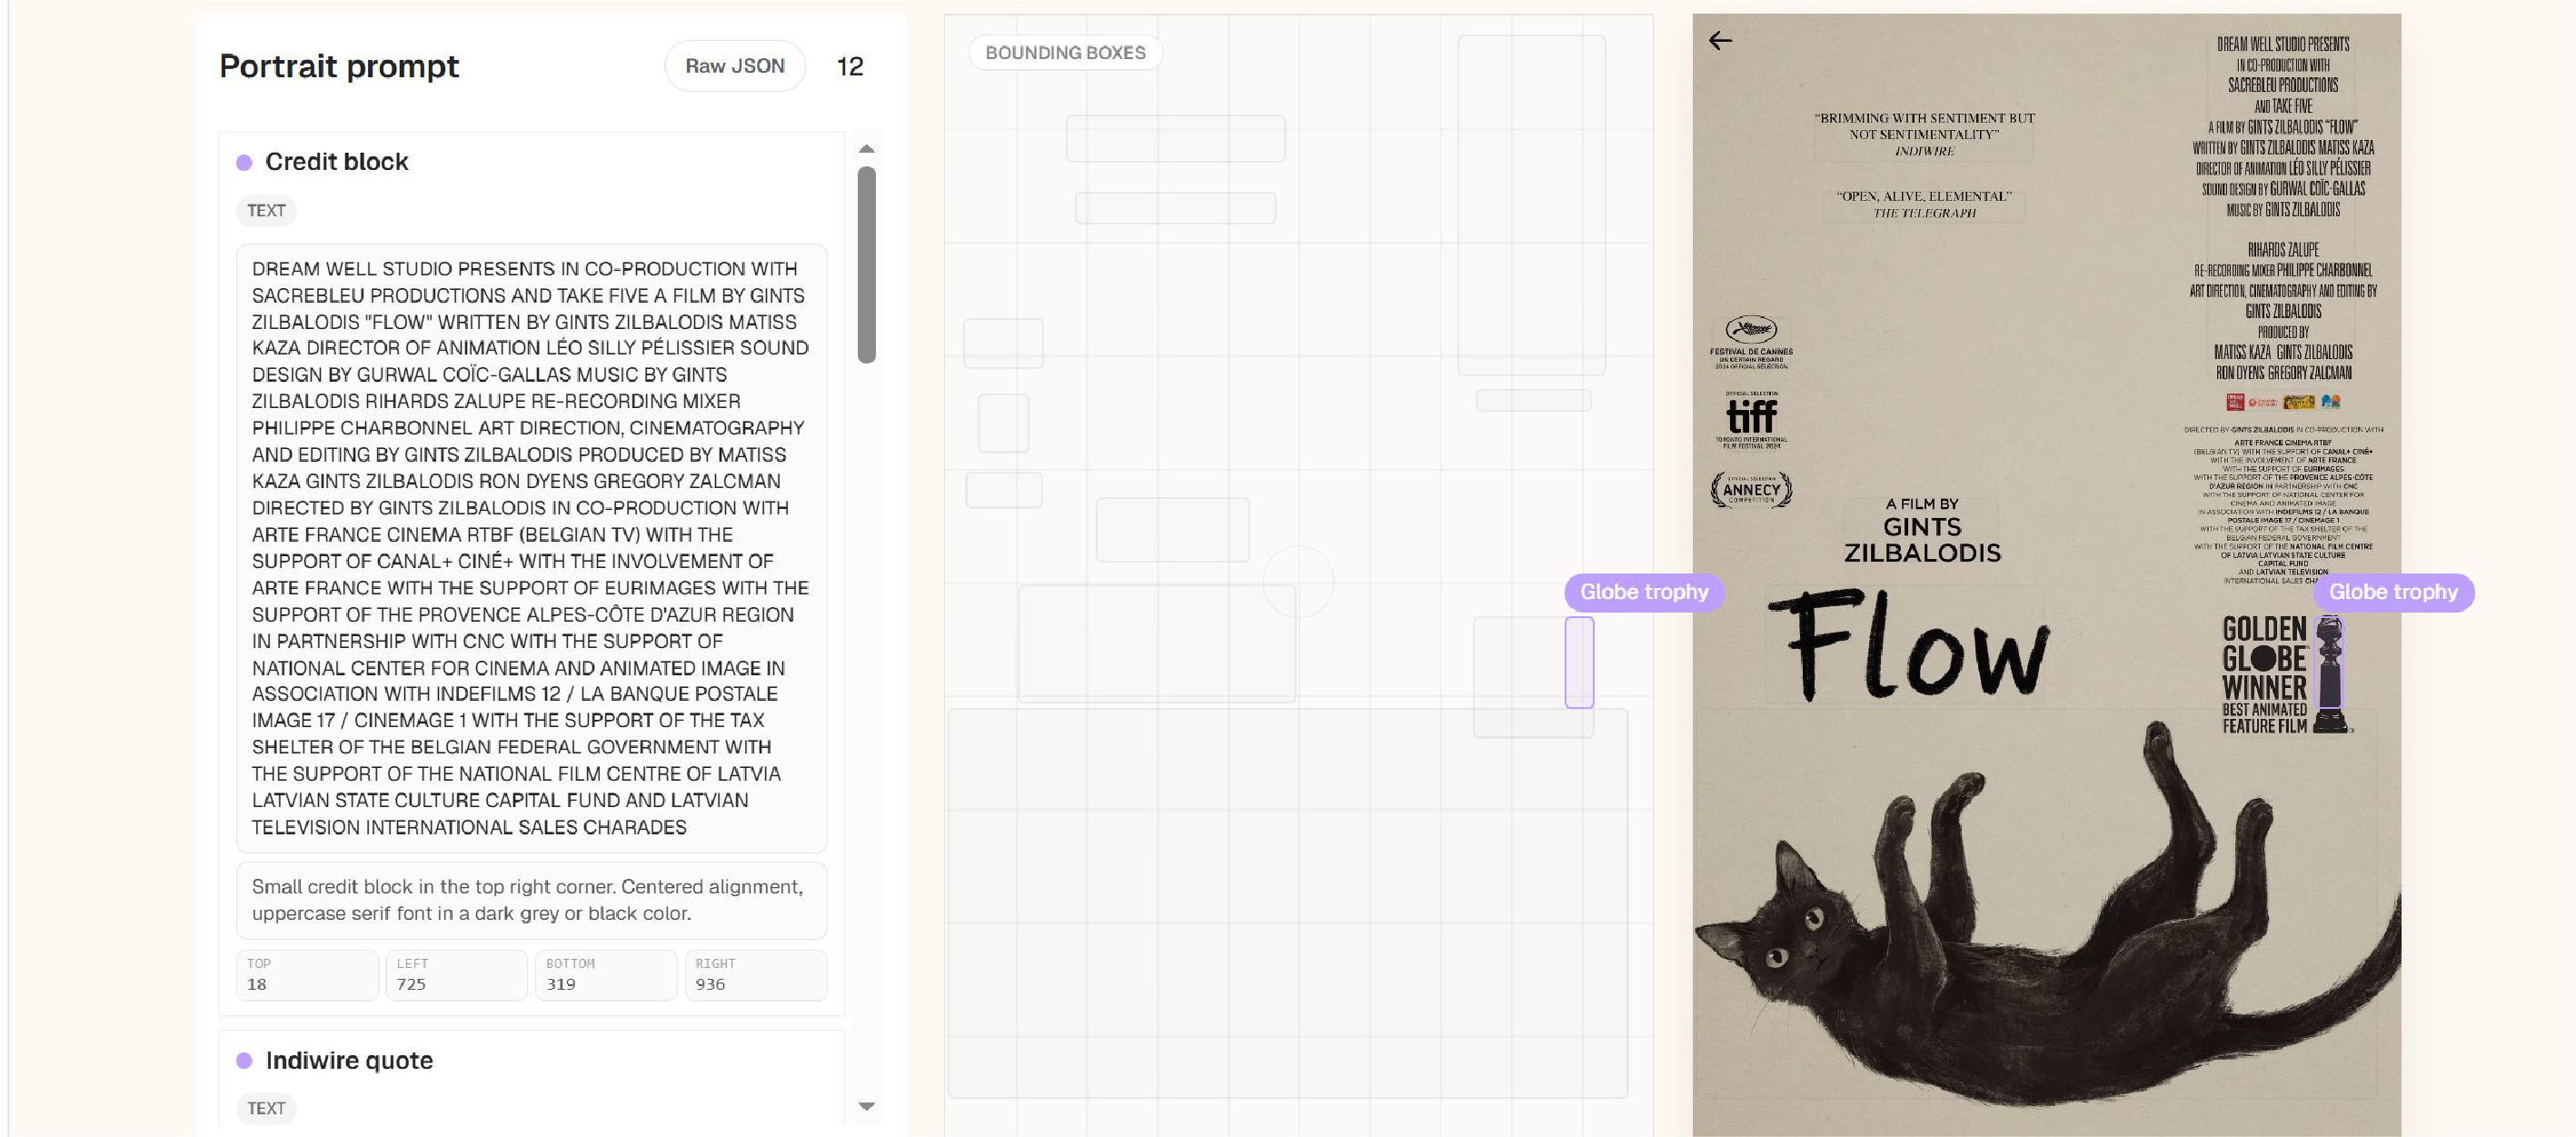Click the purple dot beside Indiwire quote
Screen dimensions: 2576x1137
[244, 1060]
